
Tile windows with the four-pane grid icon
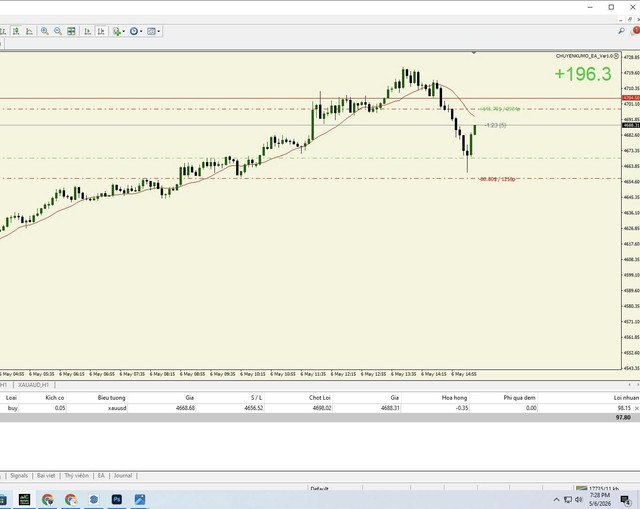[71, 31]
